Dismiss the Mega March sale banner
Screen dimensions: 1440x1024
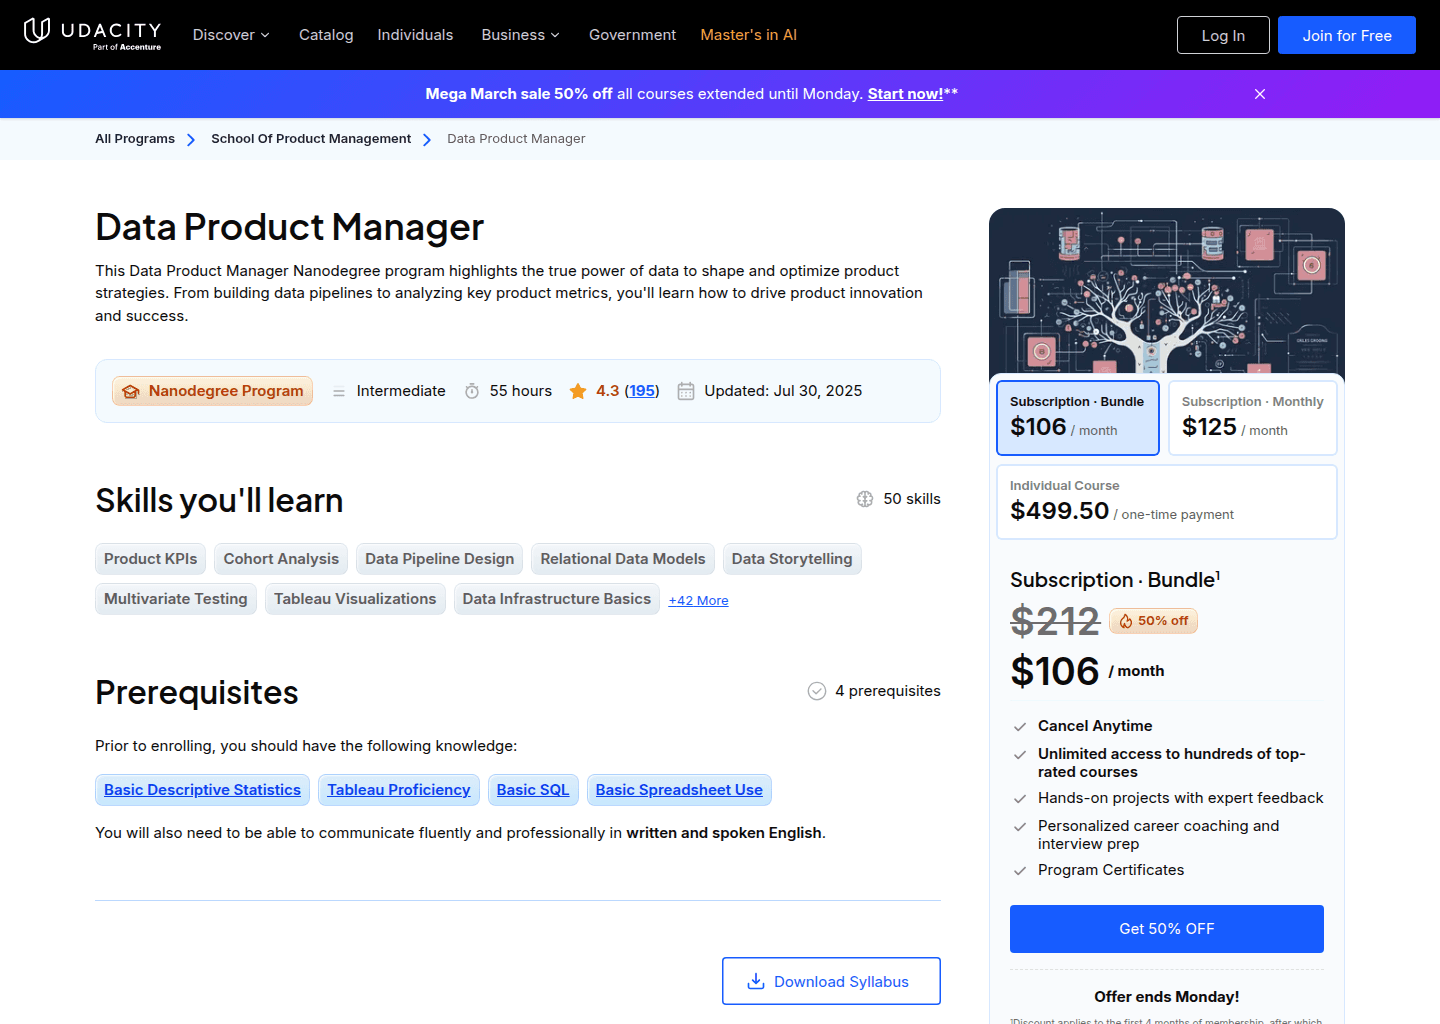pos(1259,94)
